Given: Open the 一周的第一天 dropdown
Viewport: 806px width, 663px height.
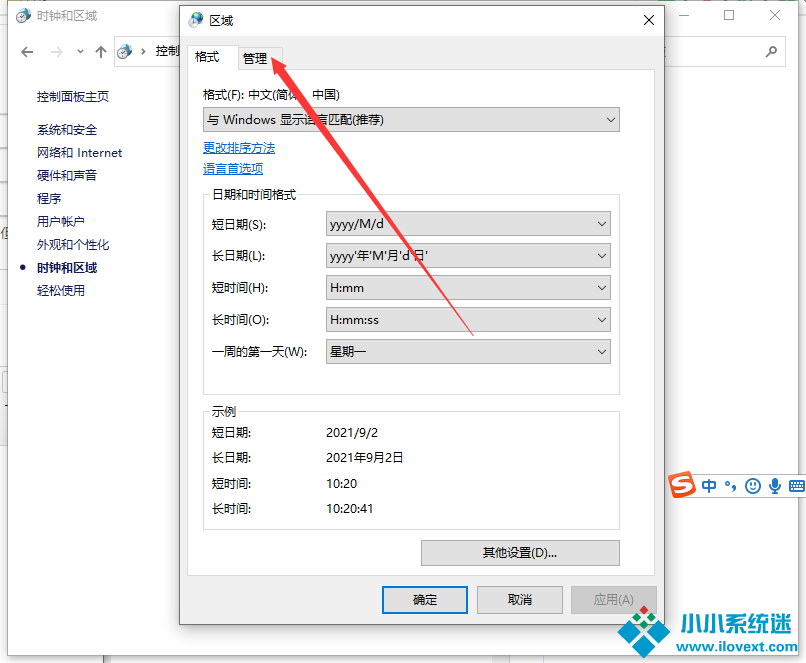Looking at the screenshot, I should pyautogui.click(x=468, y=352).
